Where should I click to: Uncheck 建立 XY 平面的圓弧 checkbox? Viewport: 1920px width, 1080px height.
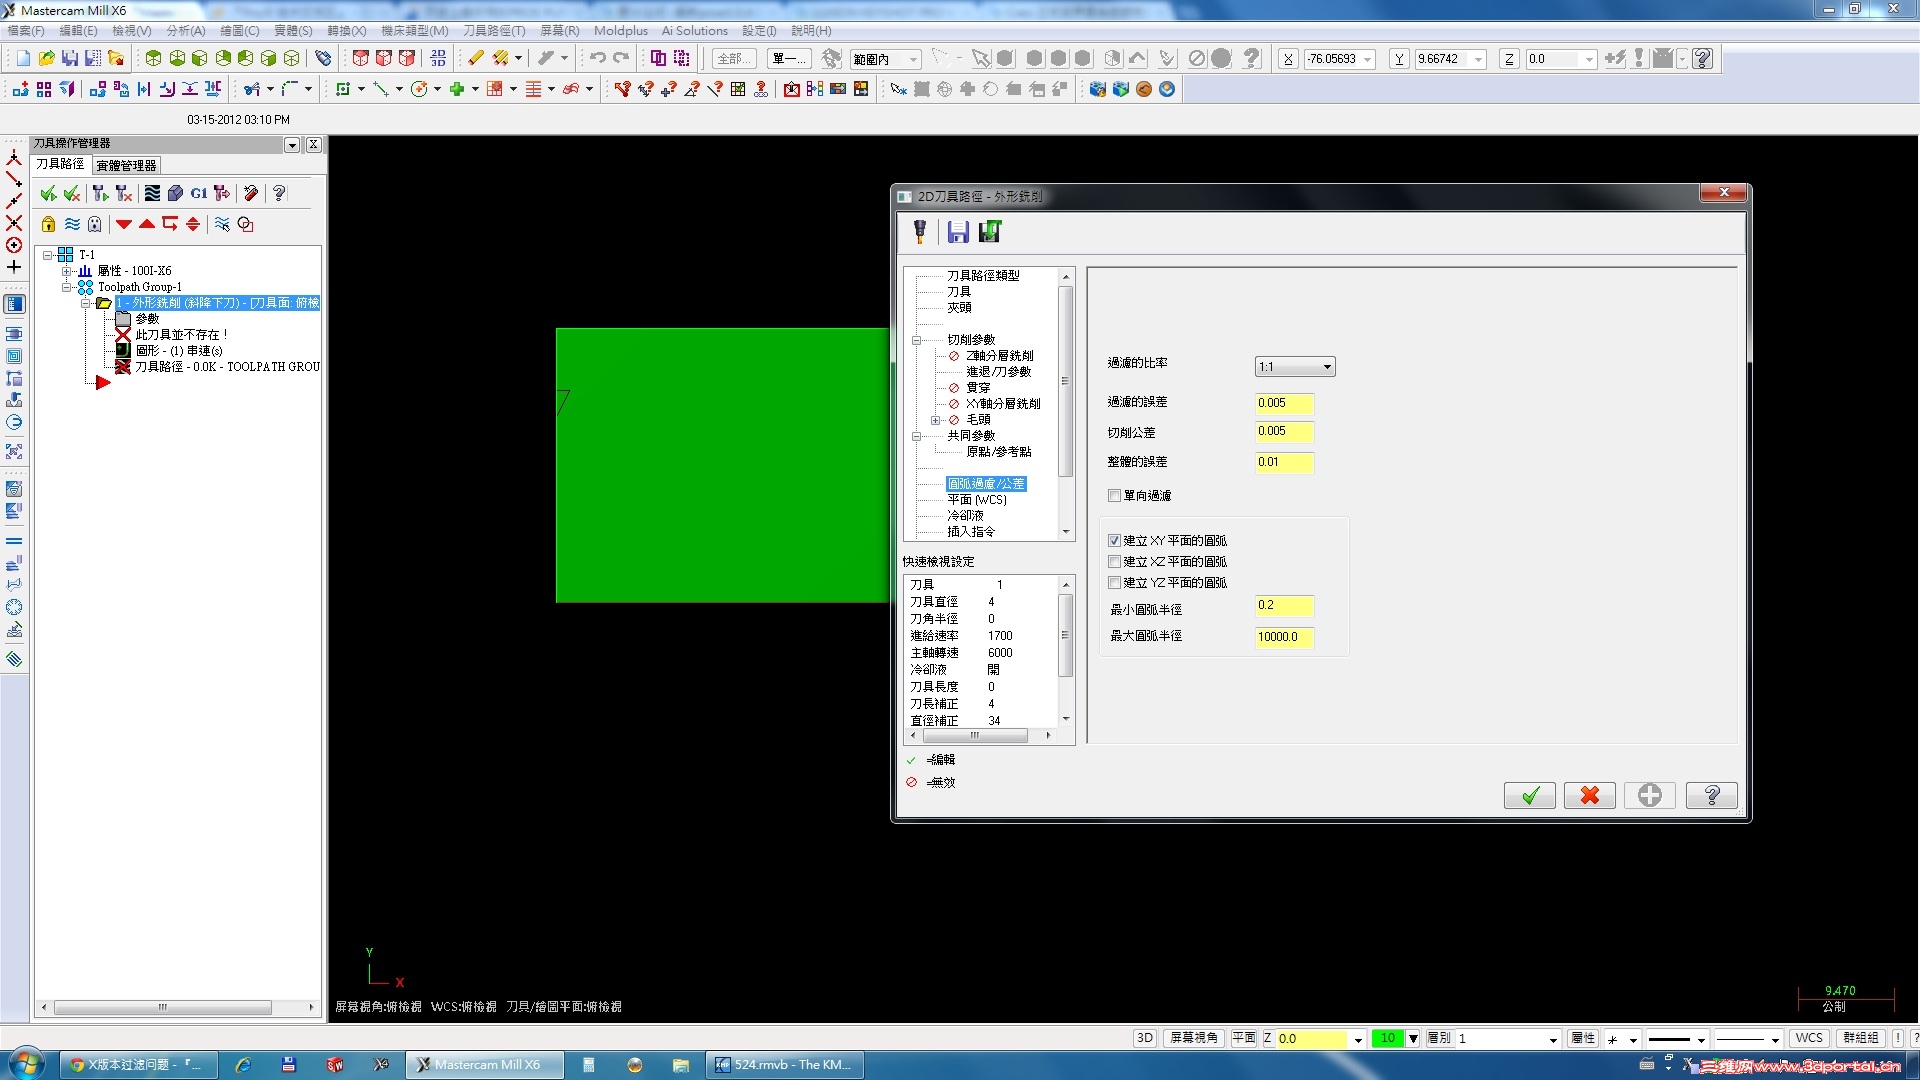(1114, 541)
